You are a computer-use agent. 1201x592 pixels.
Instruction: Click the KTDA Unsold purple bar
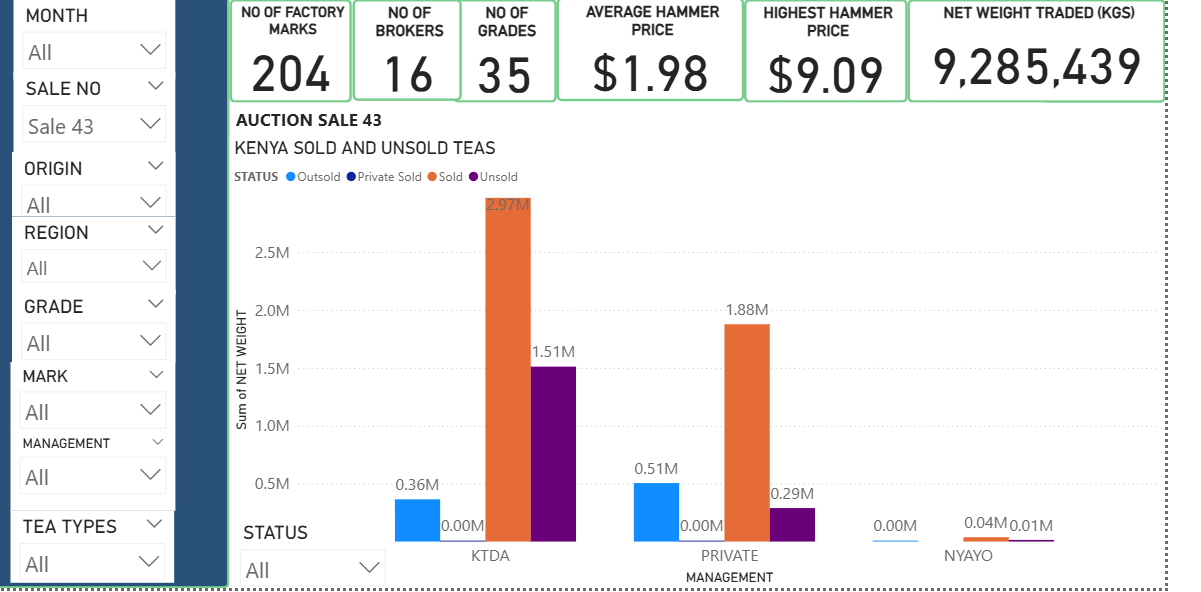click(x=553, y=454)
